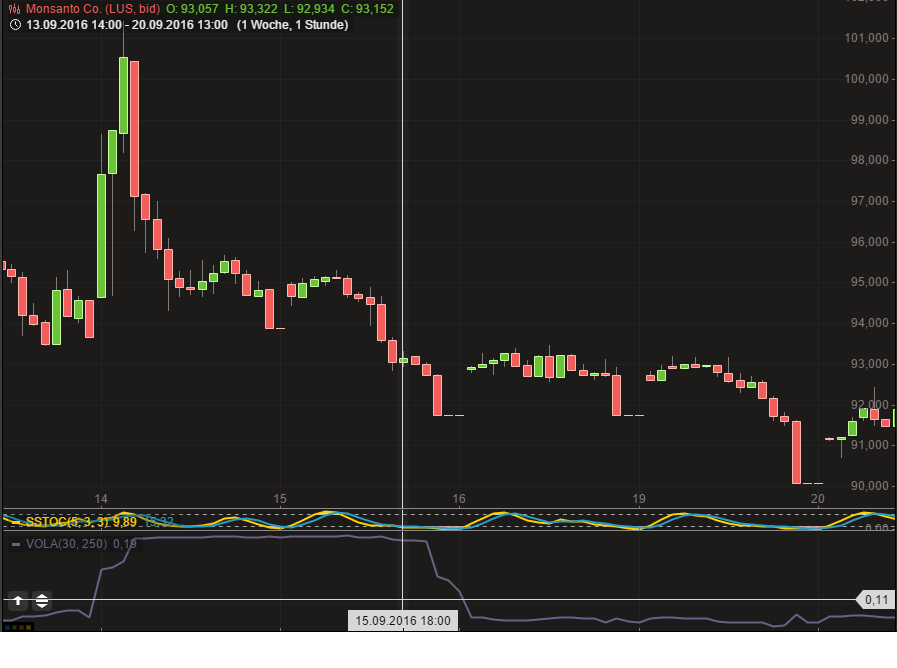Click the purple VOLA legend color swatch
The height and width of the screenshot is (668, 897).
tap(16, 544)
